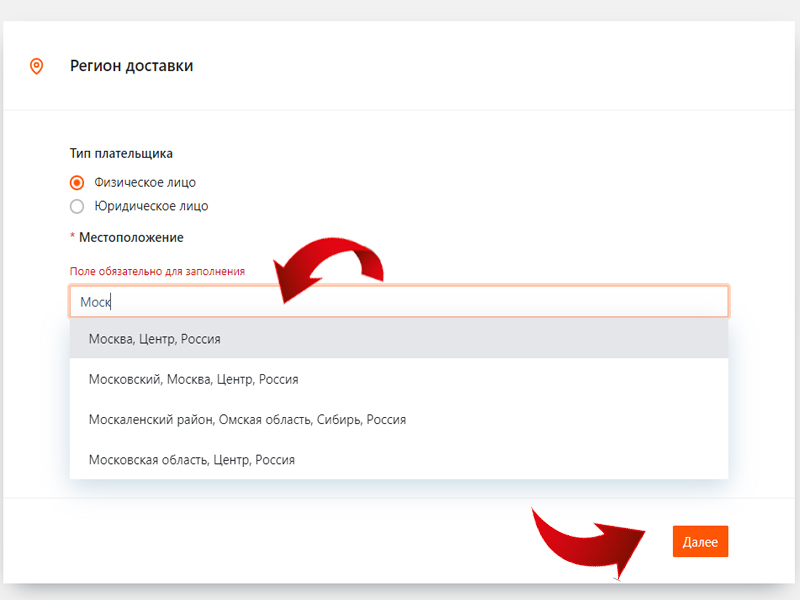This screenshot has width=800, height=600.
Task: Choose Московская область, Центр, Россия option
Action: click(x=191, y=460)
